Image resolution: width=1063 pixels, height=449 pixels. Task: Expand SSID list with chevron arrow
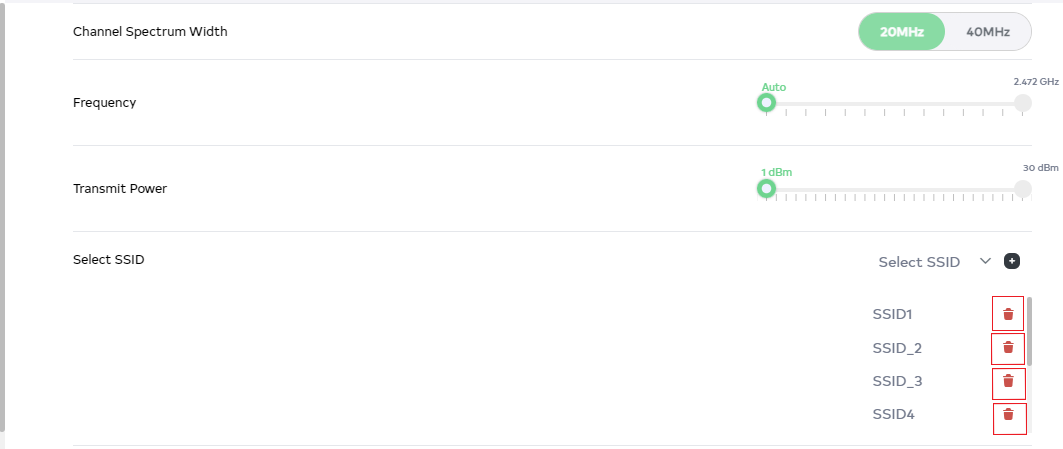(x=985, y=261)
